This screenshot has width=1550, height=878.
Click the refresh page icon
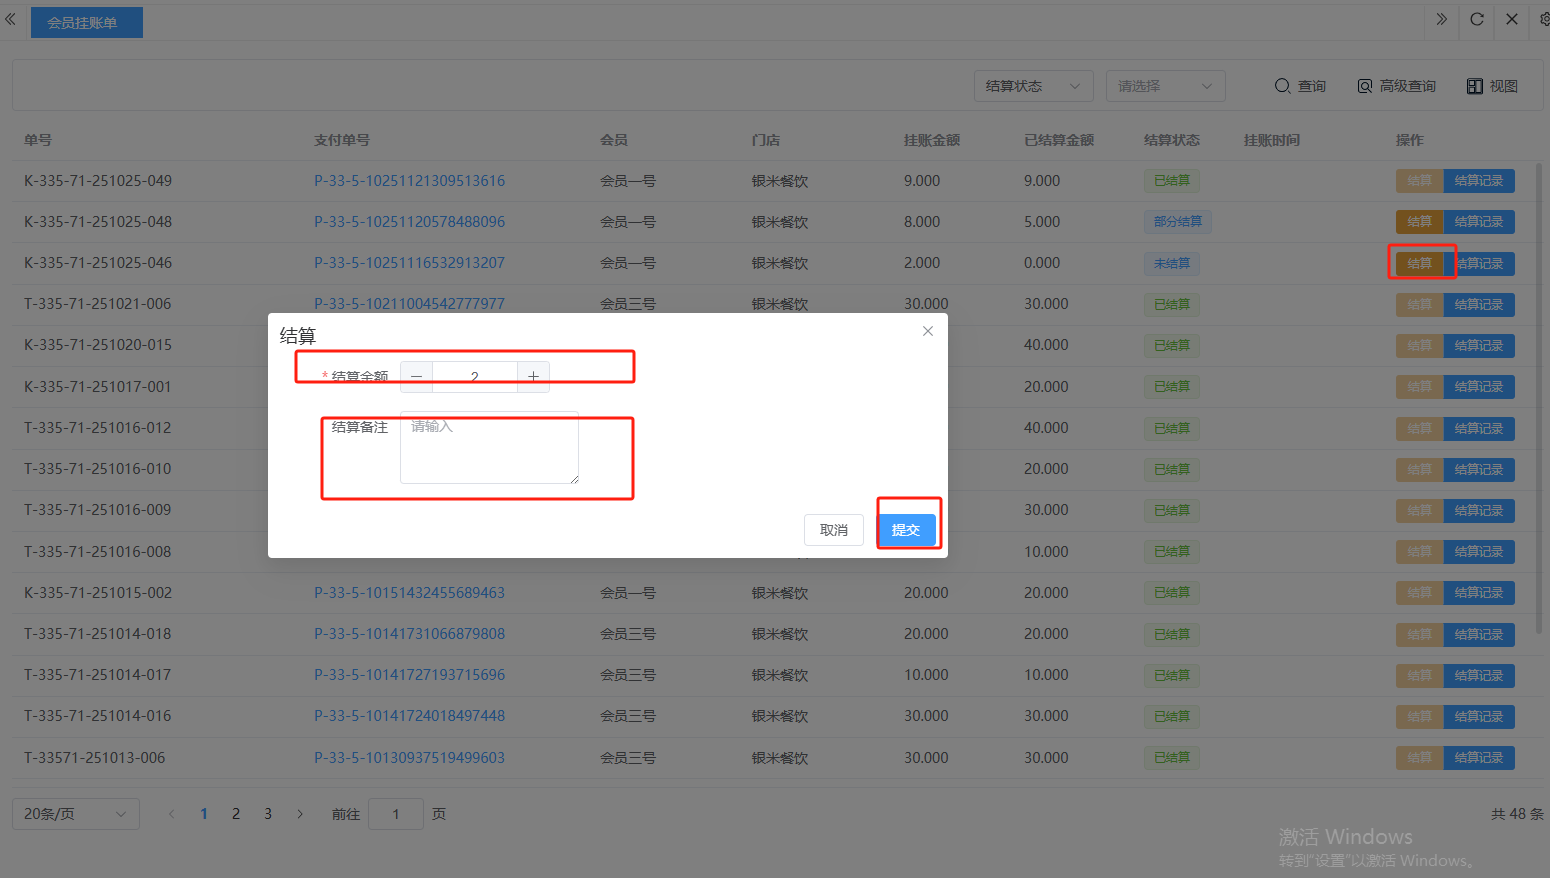coord(1476,19)
